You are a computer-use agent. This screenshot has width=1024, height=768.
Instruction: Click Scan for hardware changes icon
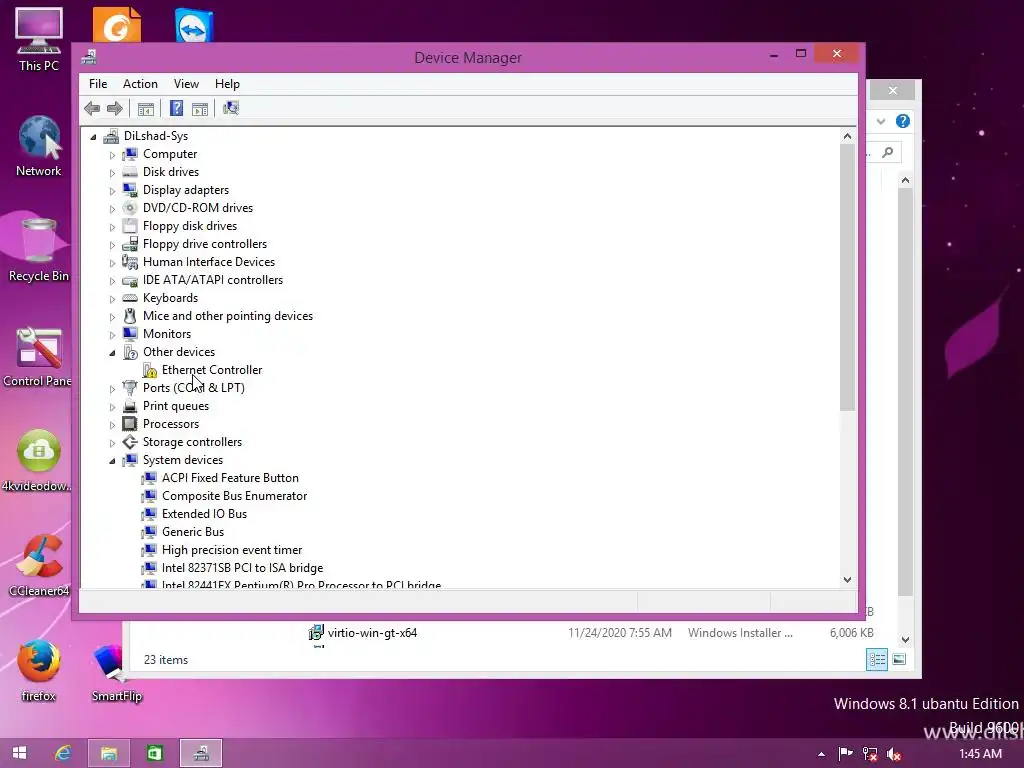point(231,108)
